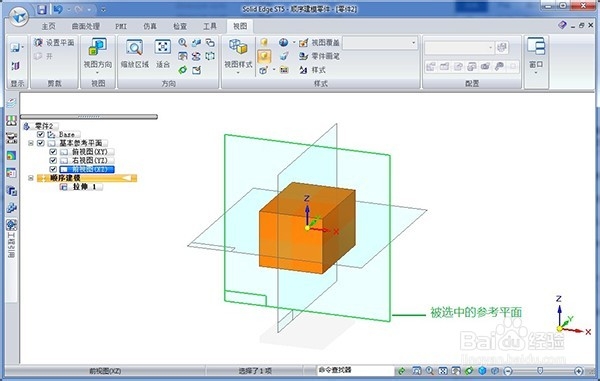This screenshot has height=381, width=600.
Task: Click the 视图样式 view style cubes icon
Action: tap(238, 47)
